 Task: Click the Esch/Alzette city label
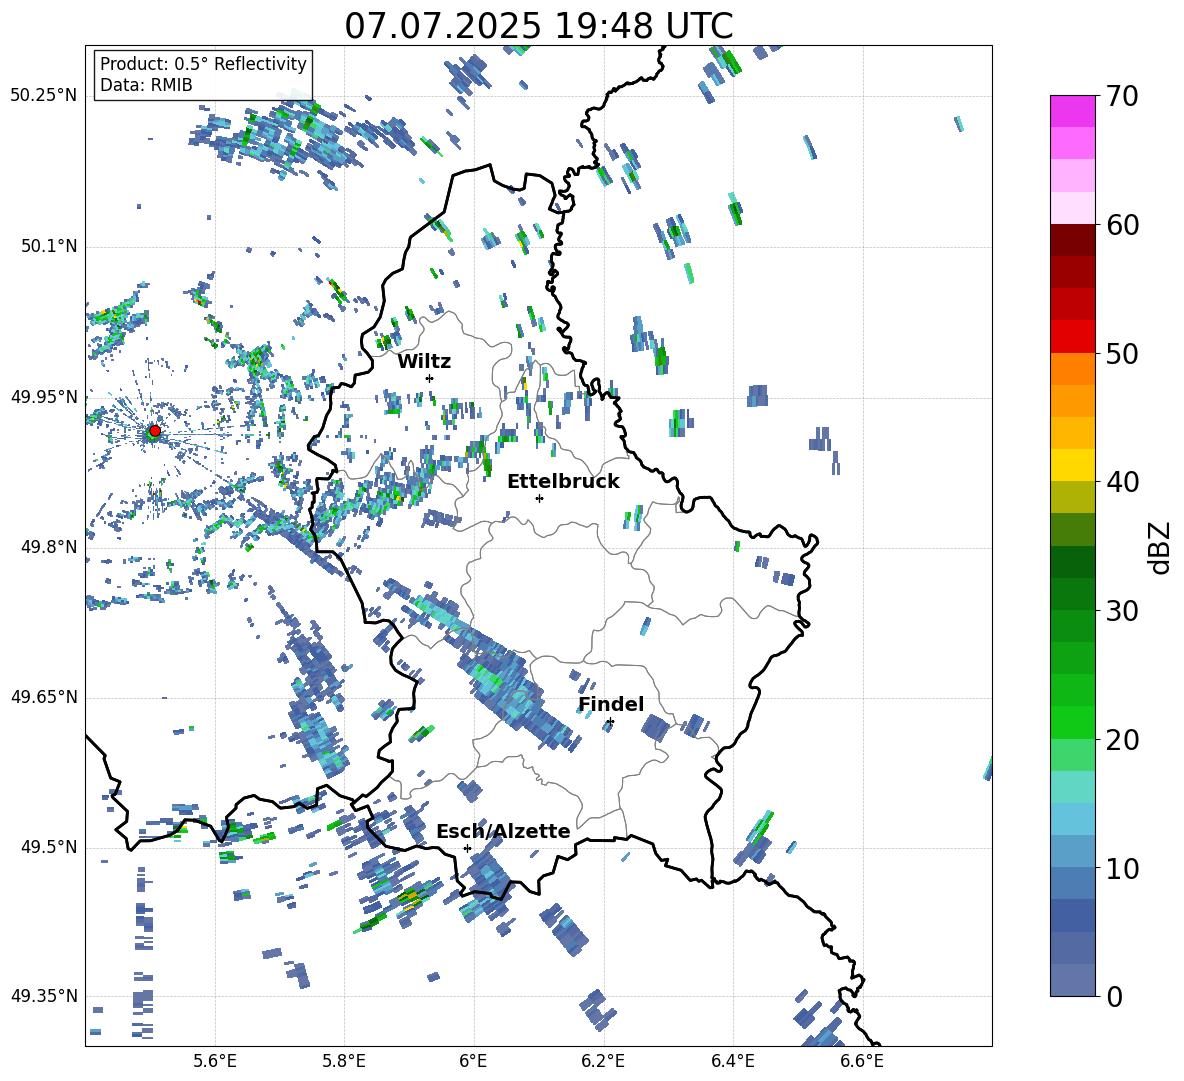(503, 831)
